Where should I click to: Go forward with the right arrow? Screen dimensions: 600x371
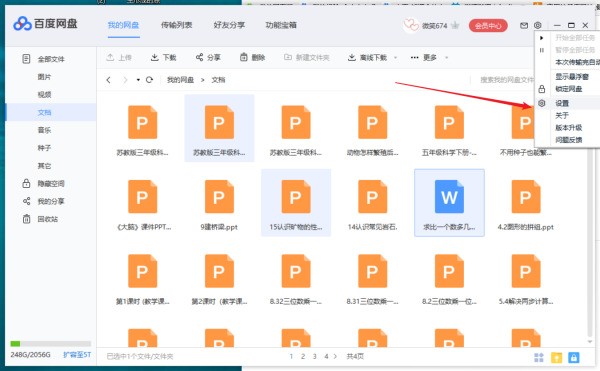pos(125,80)
